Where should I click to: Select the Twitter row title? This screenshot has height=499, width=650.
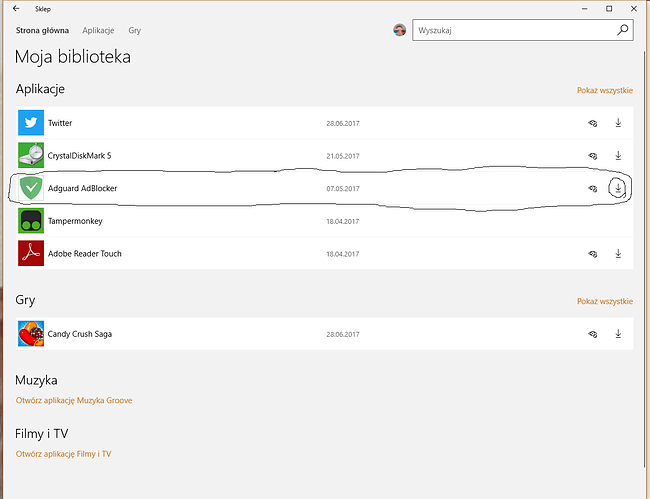tap(60, 123)
